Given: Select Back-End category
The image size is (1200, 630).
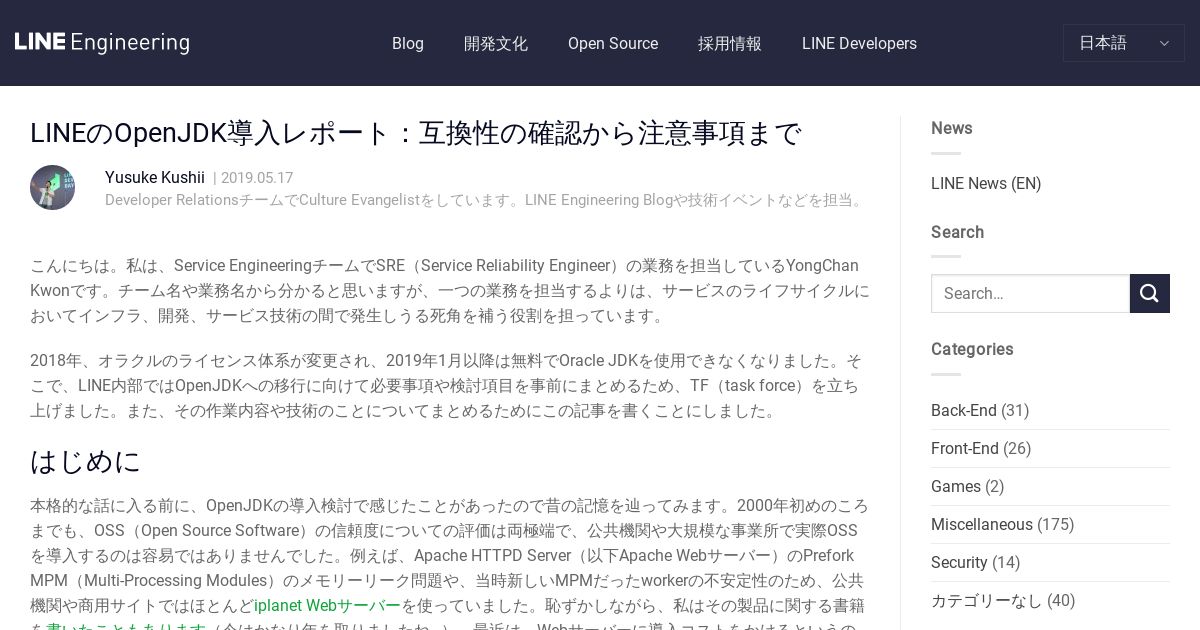Looking at the screenshot, I should (964, 410).
